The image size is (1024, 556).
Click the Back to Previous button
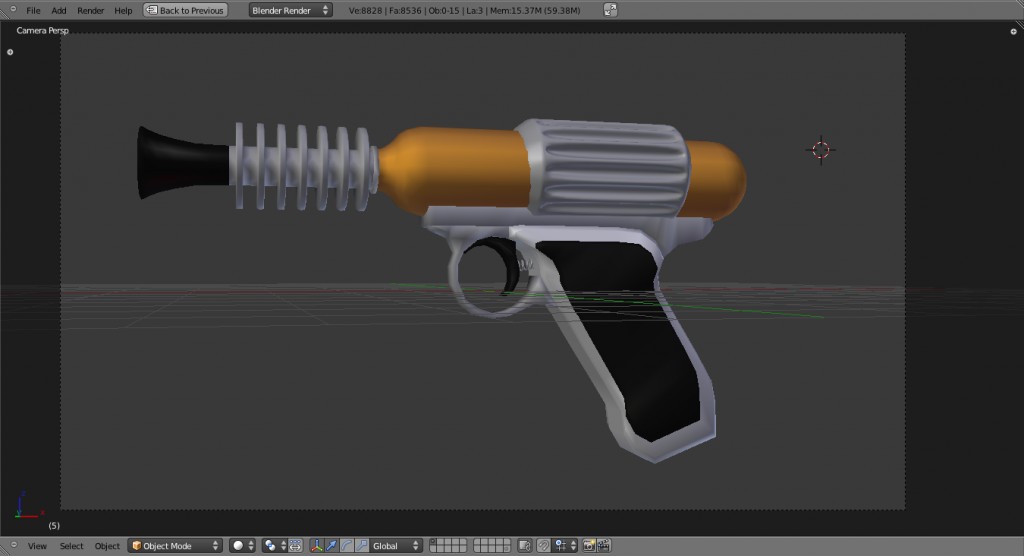(x=185, y=10)
